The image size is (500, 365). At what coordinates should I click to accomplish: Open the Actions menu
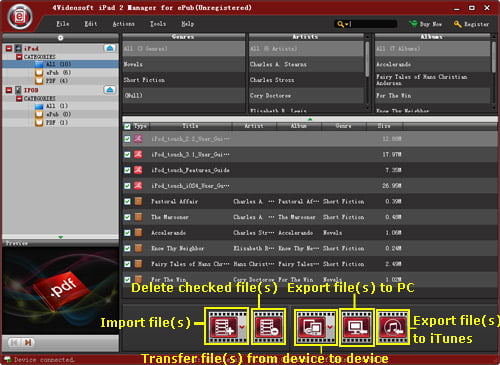[x=124, y=24]
